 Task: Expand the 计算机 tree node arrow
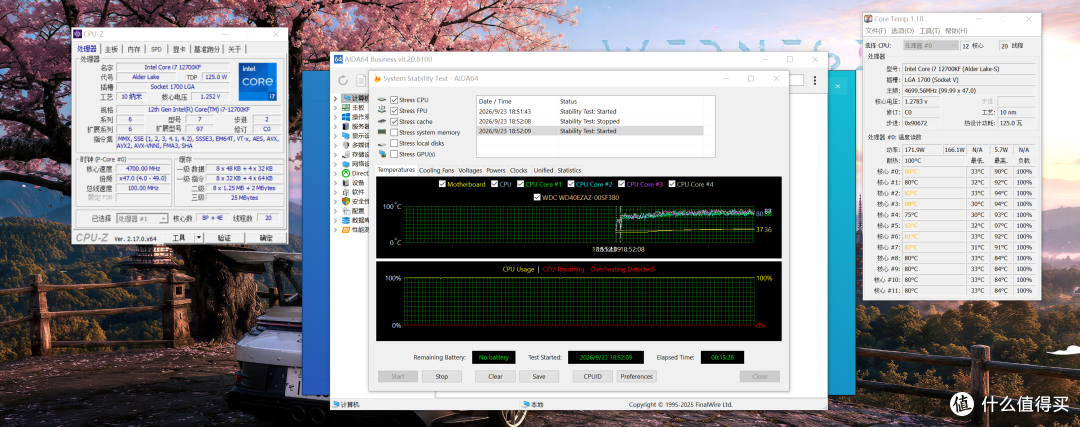point(335,98)
